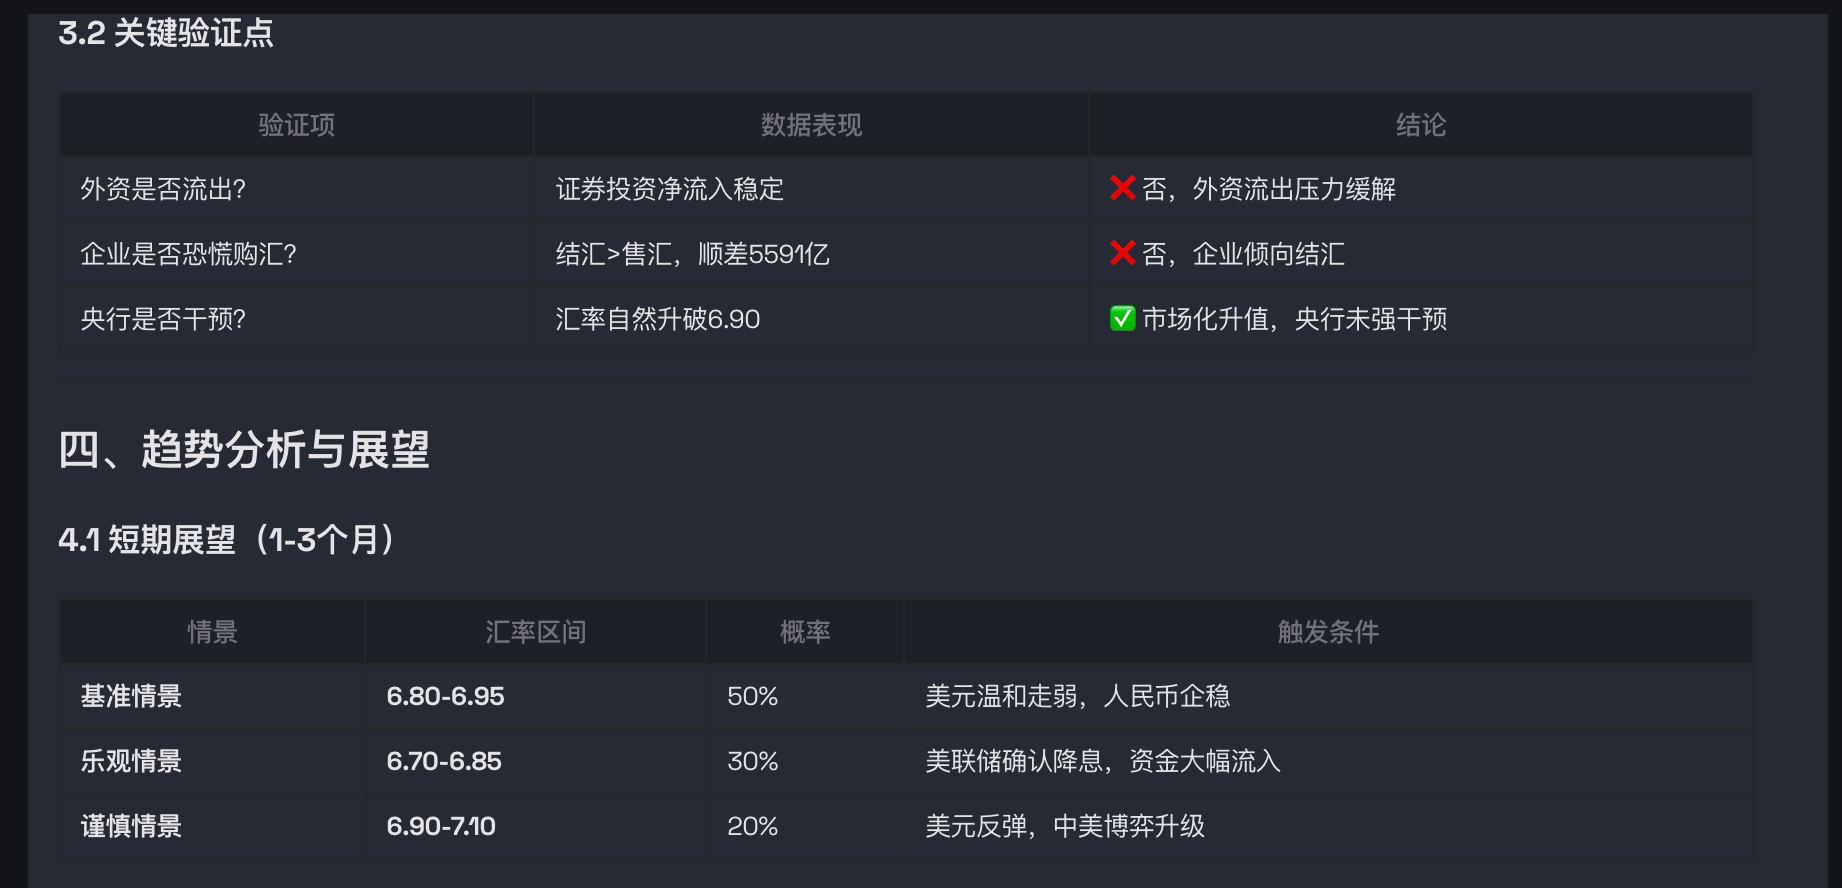Select the 数据表现 column header
The height and width of the screenshot is (888, 1842).
point(811,125)
